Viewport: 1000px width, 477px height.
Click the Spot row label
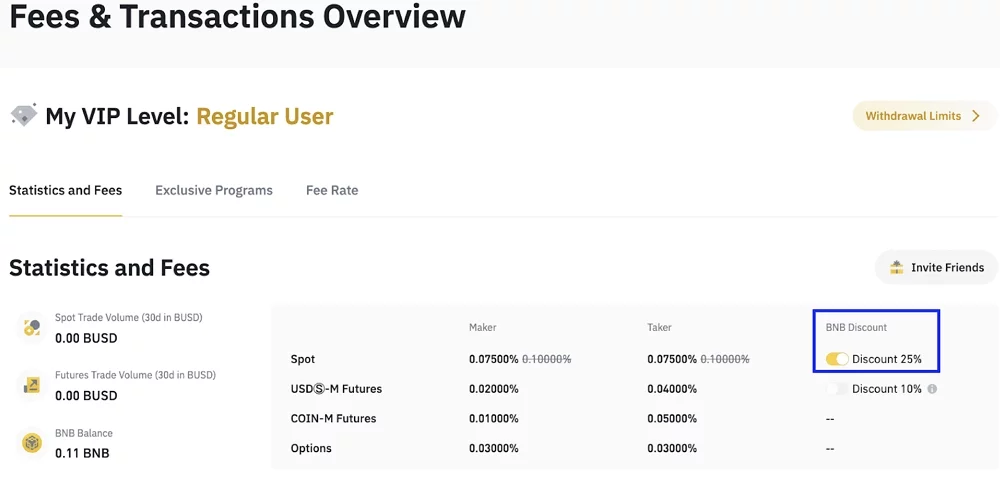tap(303, 359)
